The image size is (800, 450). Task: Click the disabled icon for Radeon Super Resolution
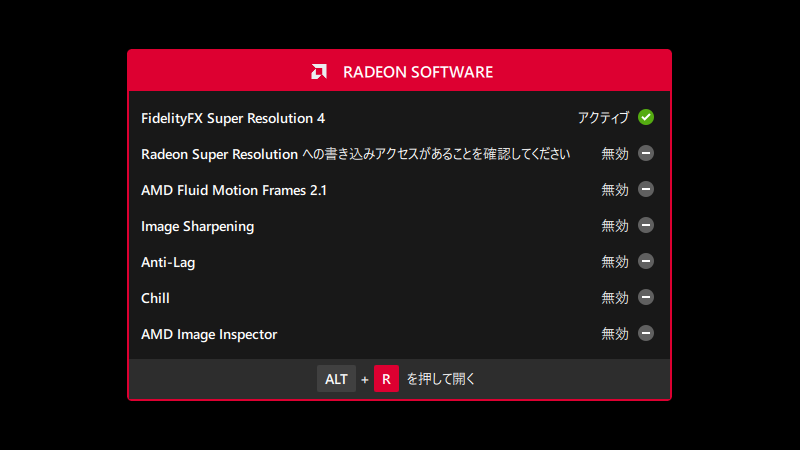pyautogui.click(x=646, y=153)
